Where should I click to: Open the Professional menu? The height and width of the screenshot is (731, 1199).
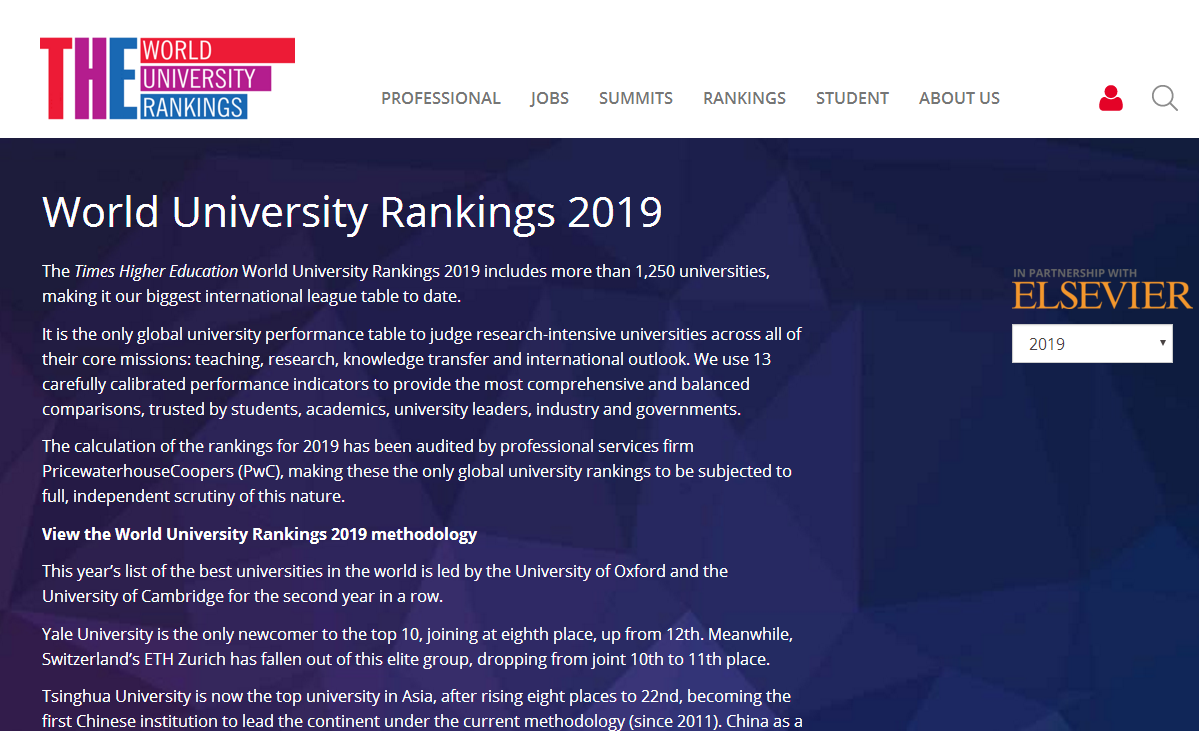coord(440,99)
